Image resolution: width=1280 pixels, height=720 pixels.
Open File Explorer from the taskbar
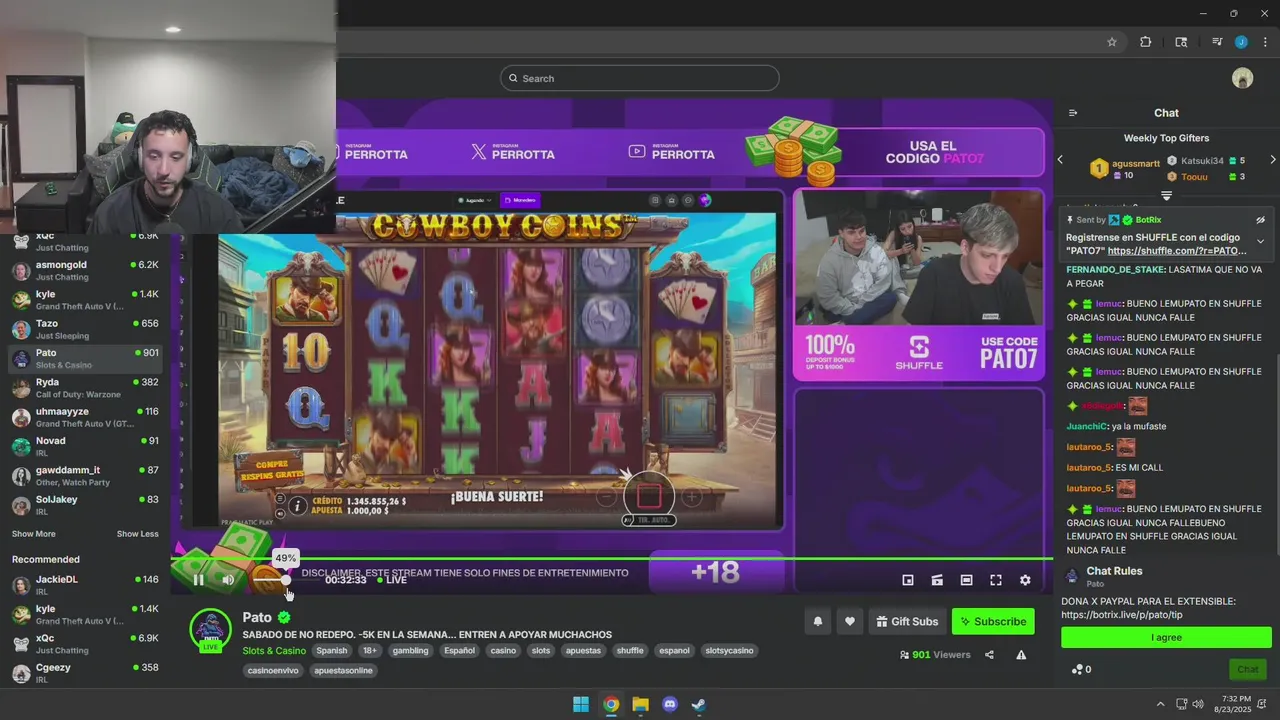point(640,704)
